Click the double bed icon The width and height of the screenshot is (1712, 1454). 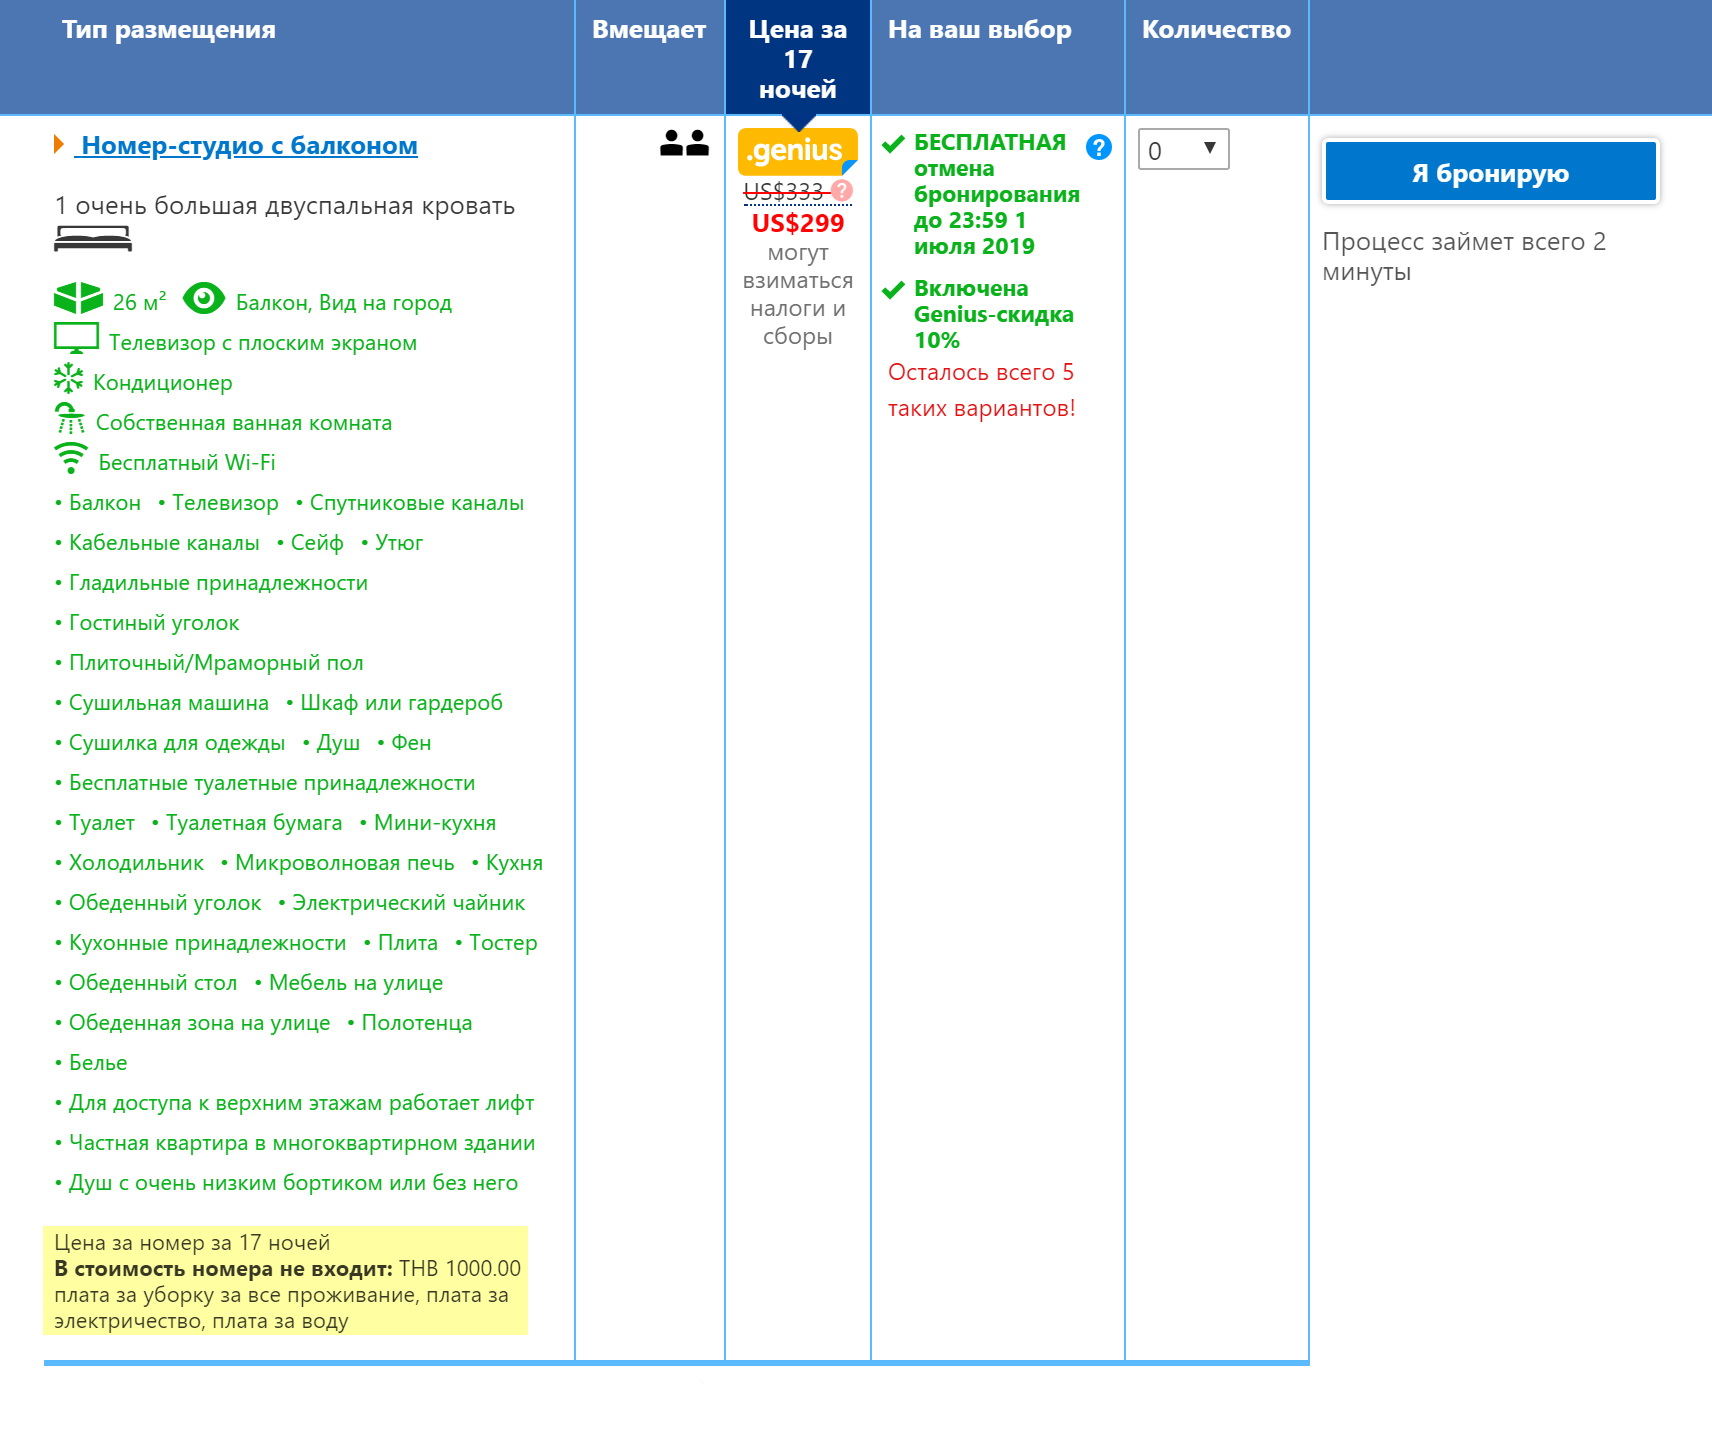point(93,238)
